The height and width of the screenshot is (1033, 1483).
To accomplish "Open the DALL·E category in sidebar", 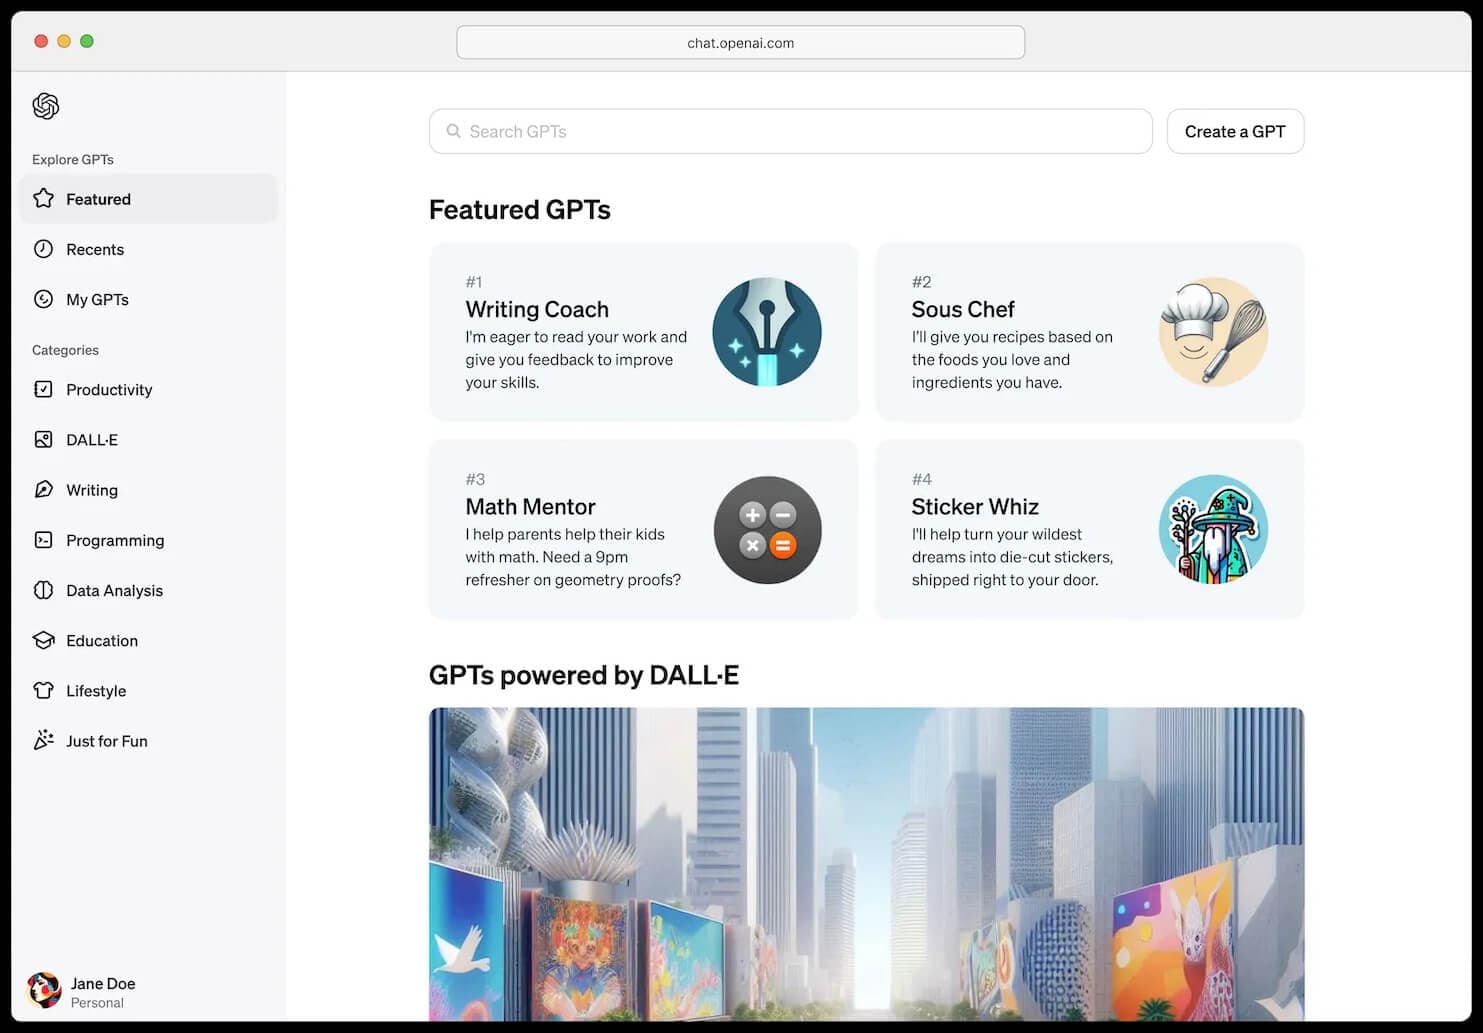I will (43, 439).
